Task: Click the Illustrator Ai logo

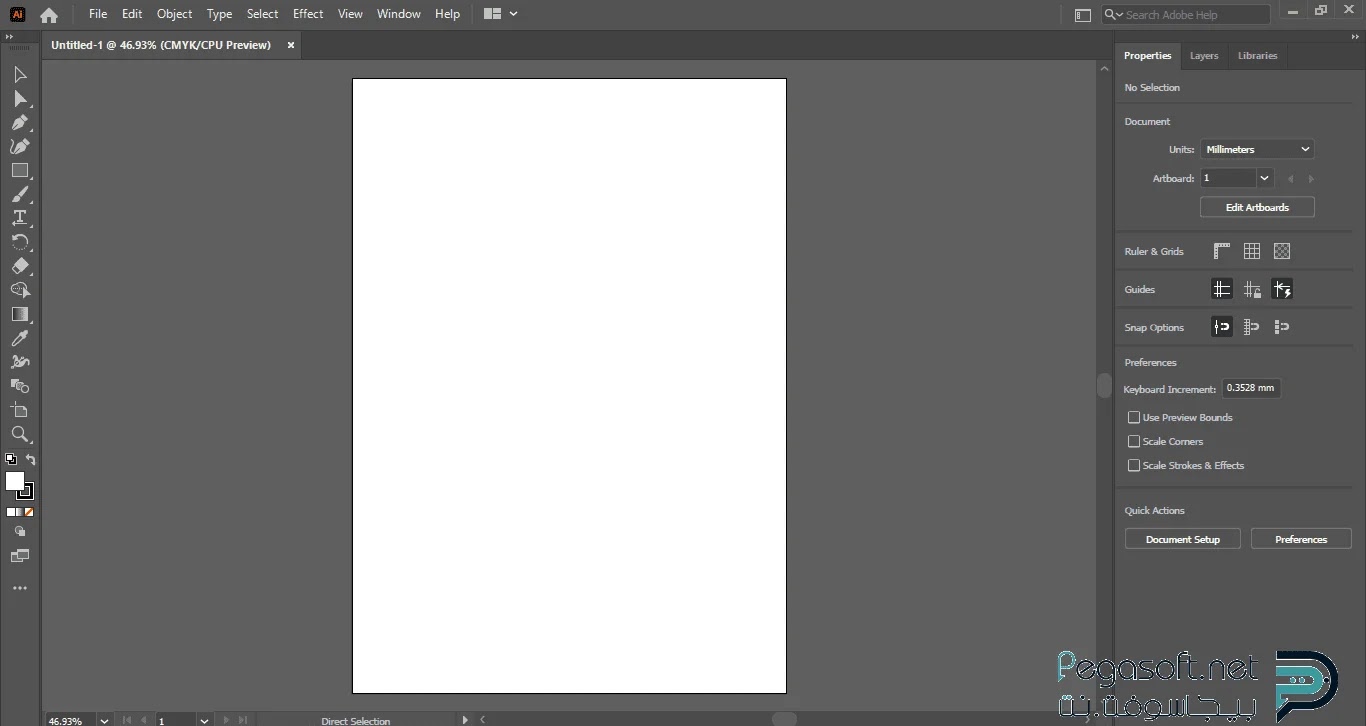Action: [17, 14]
